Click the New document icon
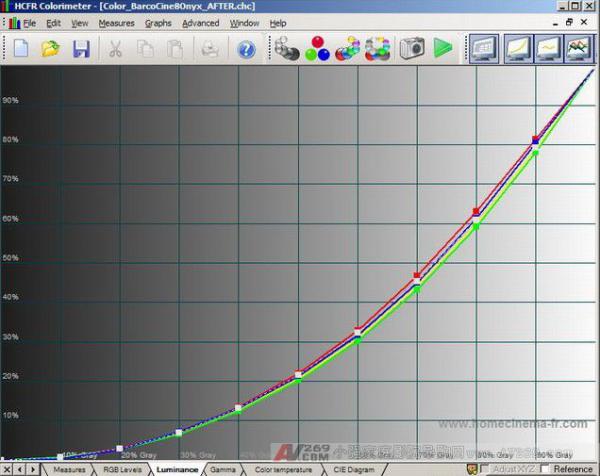 coord(20,48)
